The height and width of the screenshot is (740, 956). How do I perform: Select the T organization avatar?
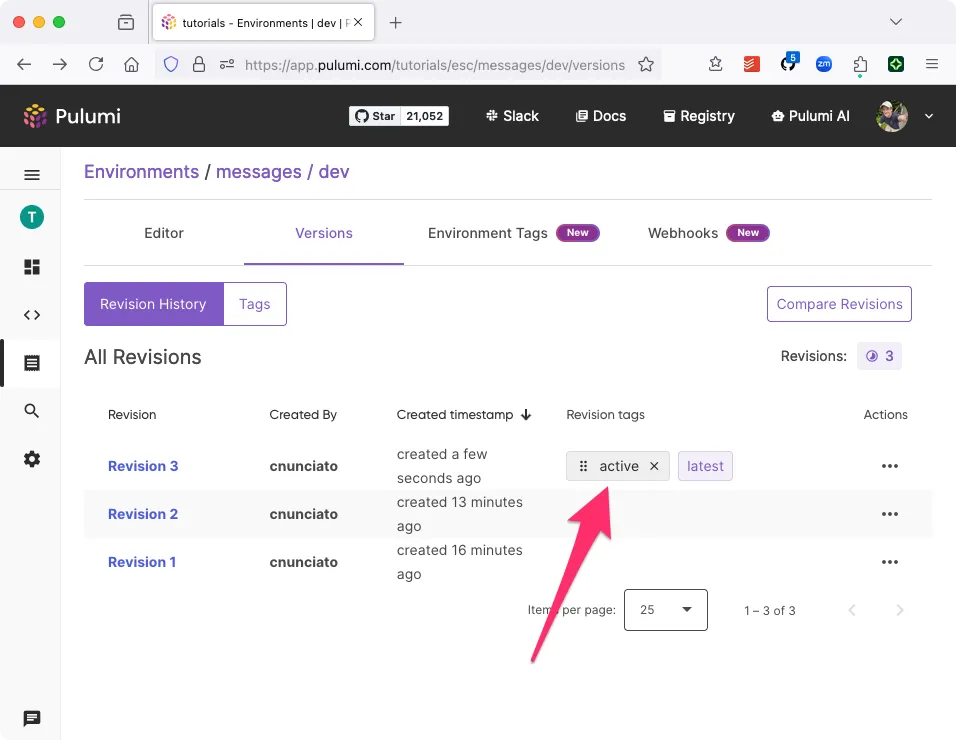[x=32, y=217]
